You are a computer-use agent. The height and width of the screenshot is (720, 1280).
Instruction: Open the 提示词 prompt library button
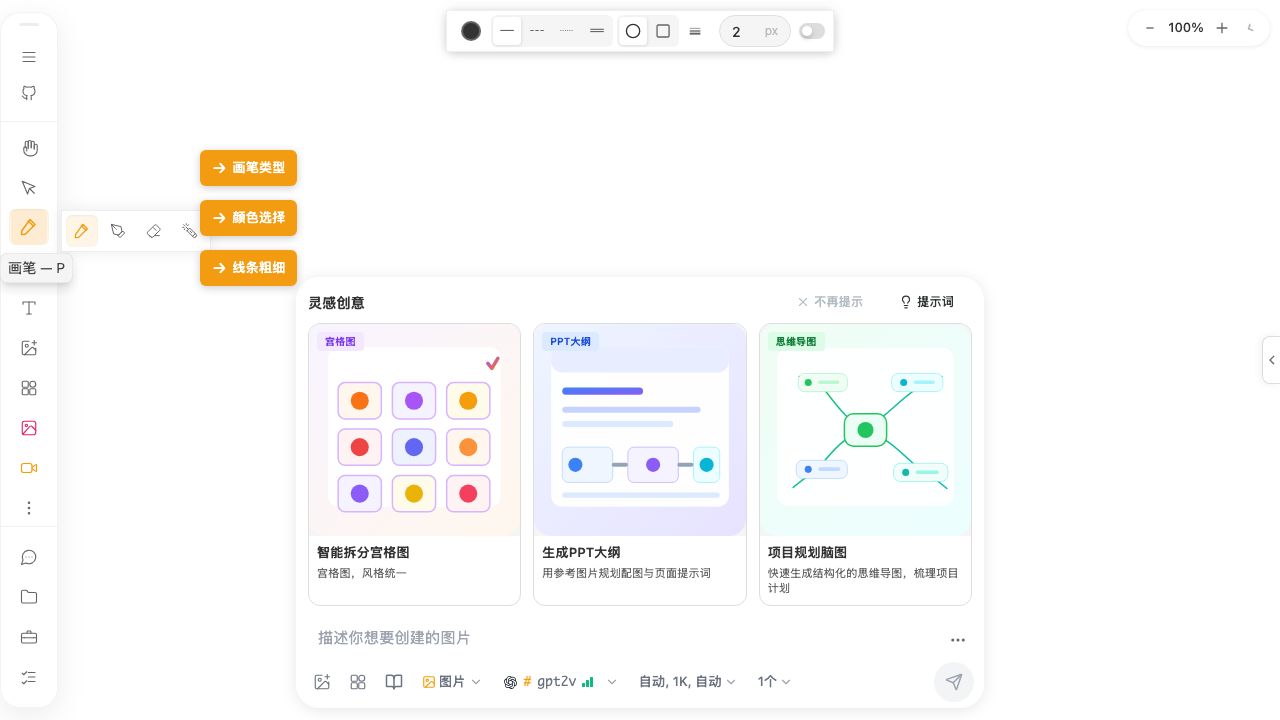927,302
